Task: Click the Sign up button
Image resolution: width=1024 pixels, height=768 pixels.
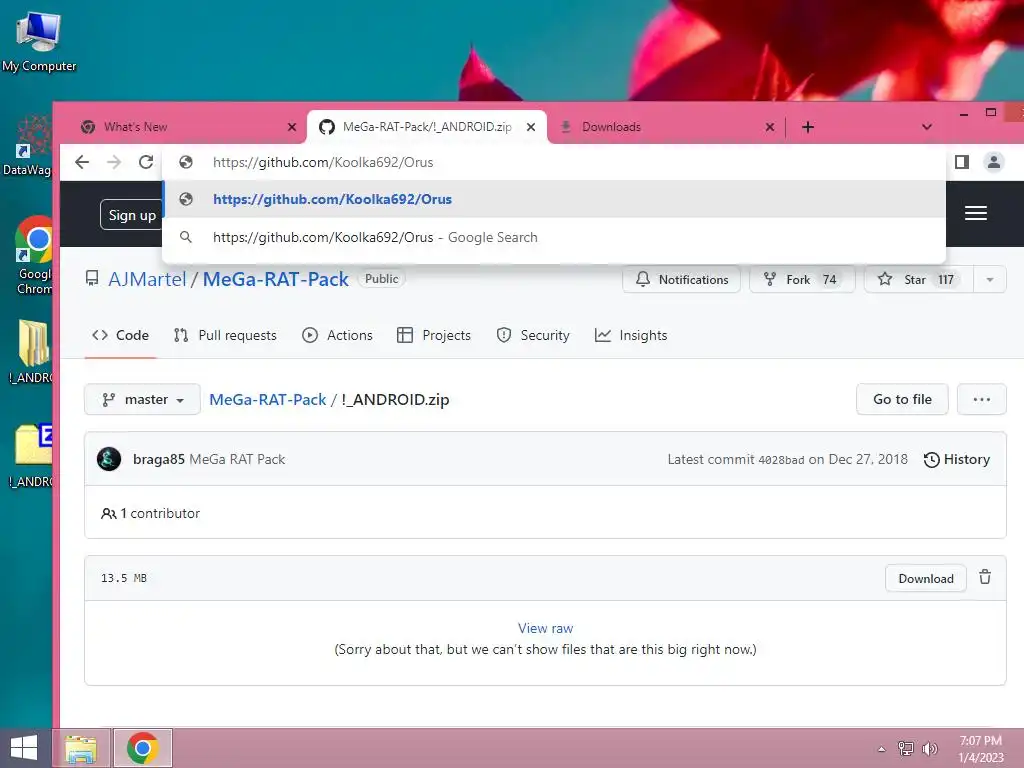Action: pos(132,215)
